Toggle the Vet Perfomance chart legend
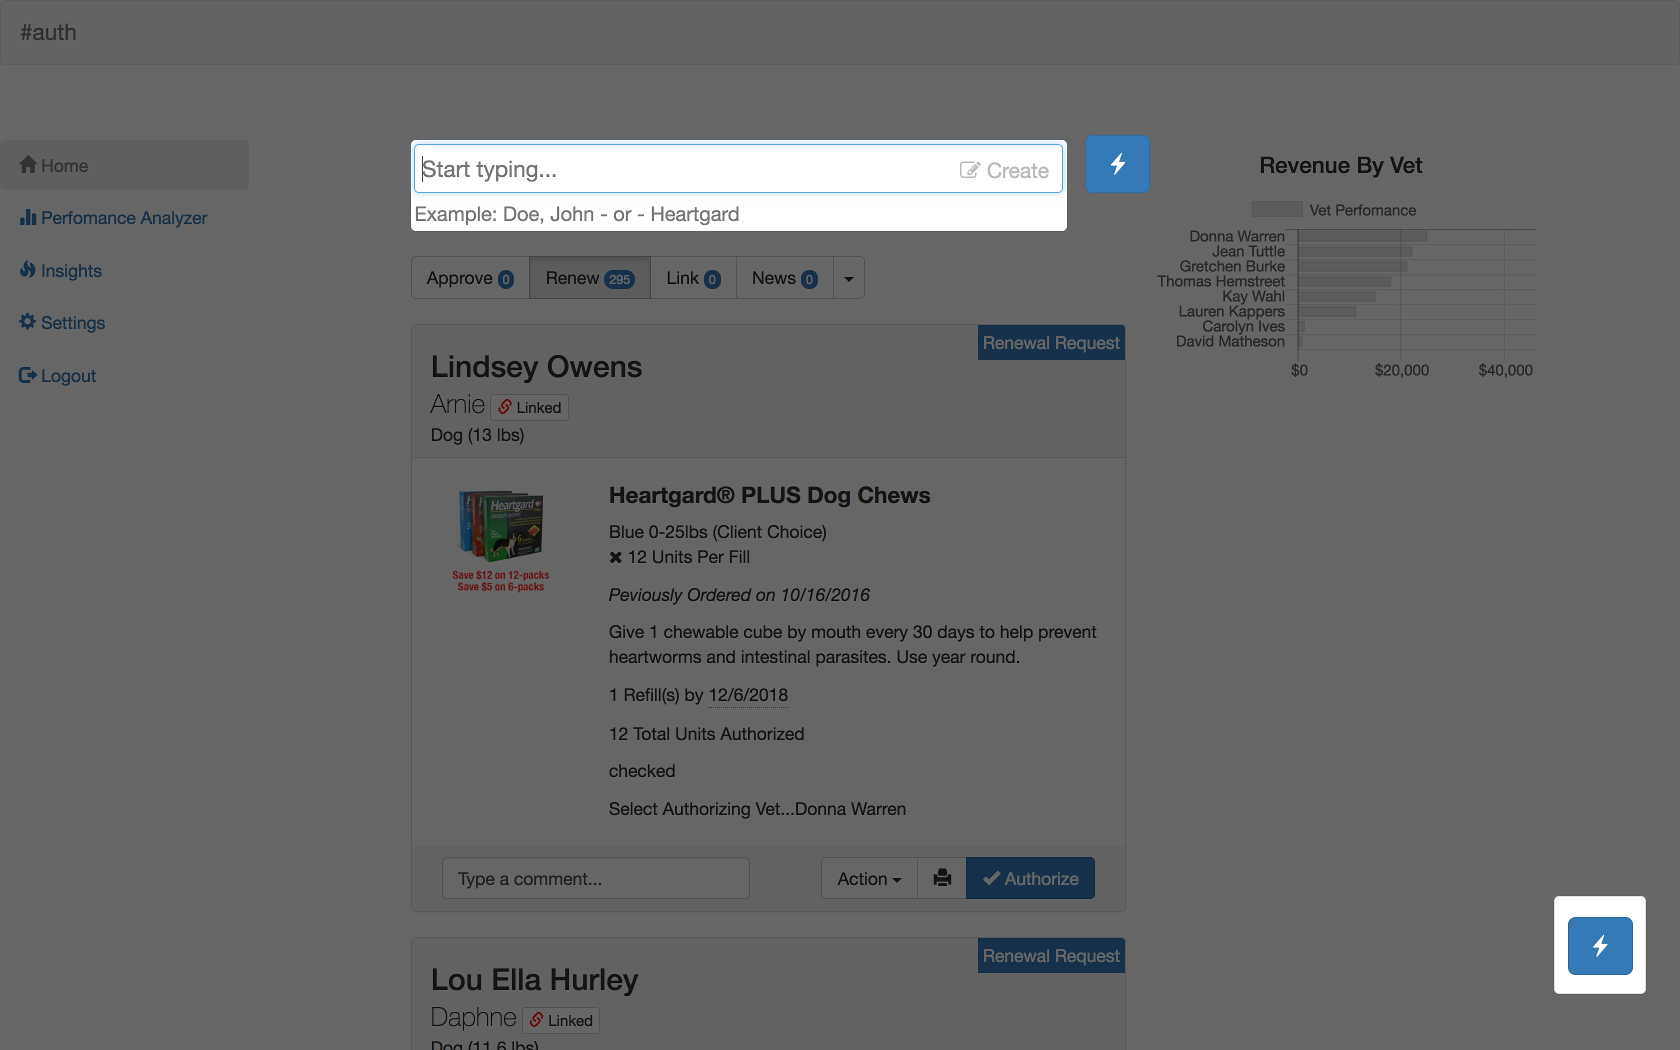Image resolution: width=1680 pixels, height=1050 pixels. [x=1334, y=210]
